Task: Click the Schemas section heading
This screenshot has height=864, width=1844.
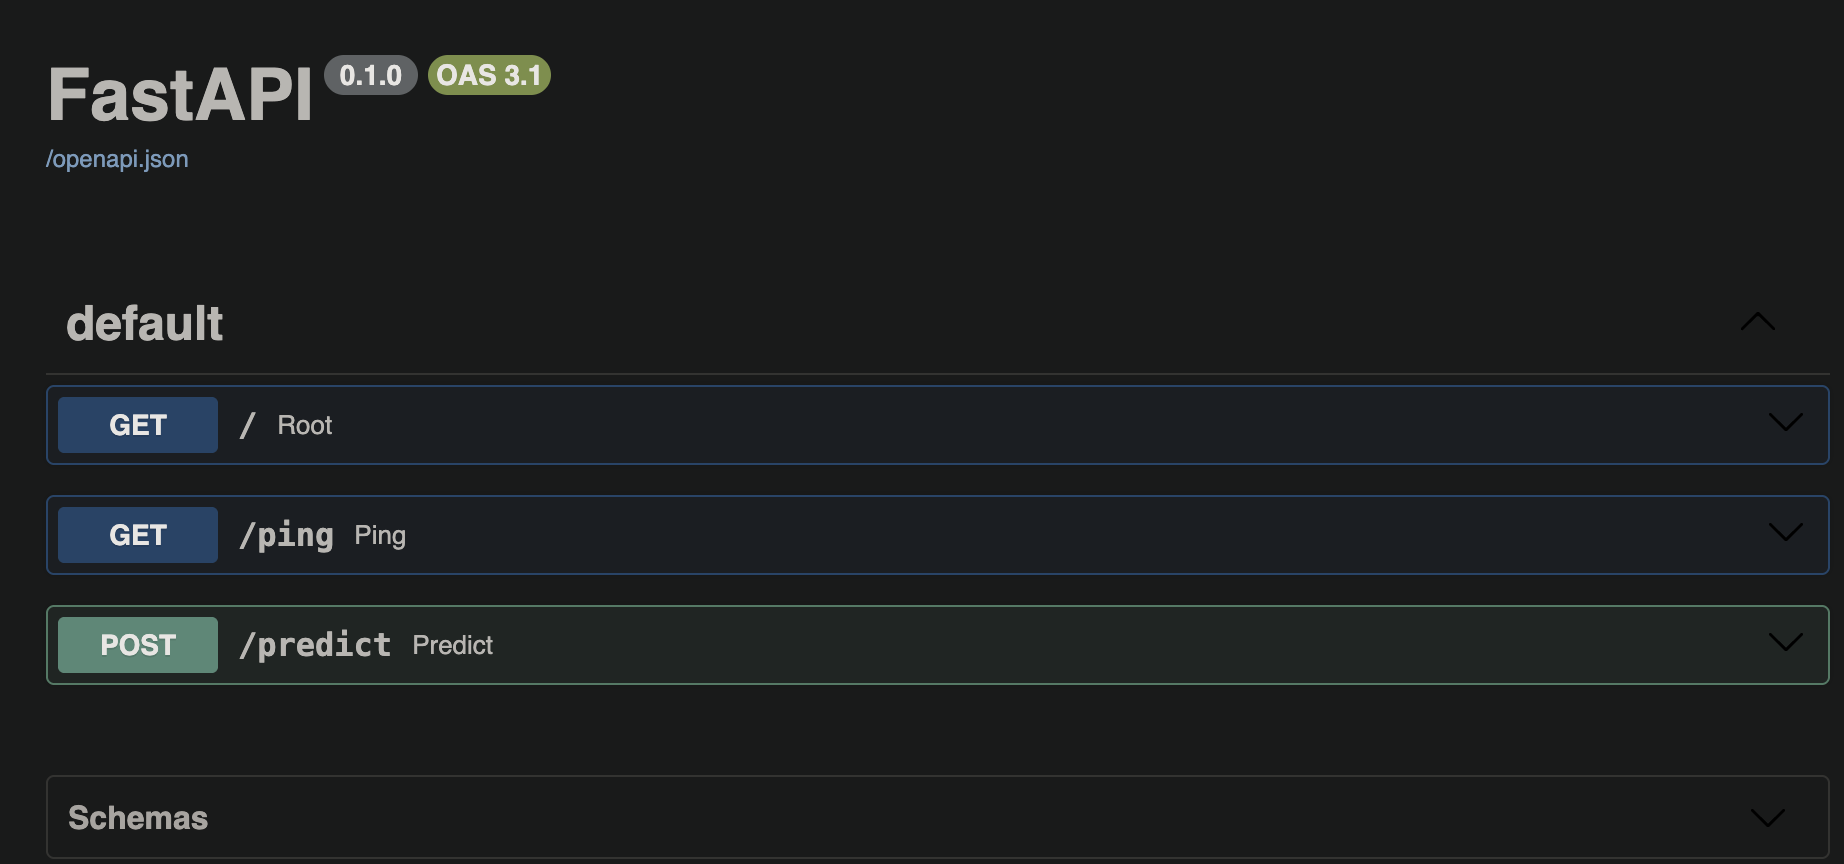Action: (x=138, y=818)
